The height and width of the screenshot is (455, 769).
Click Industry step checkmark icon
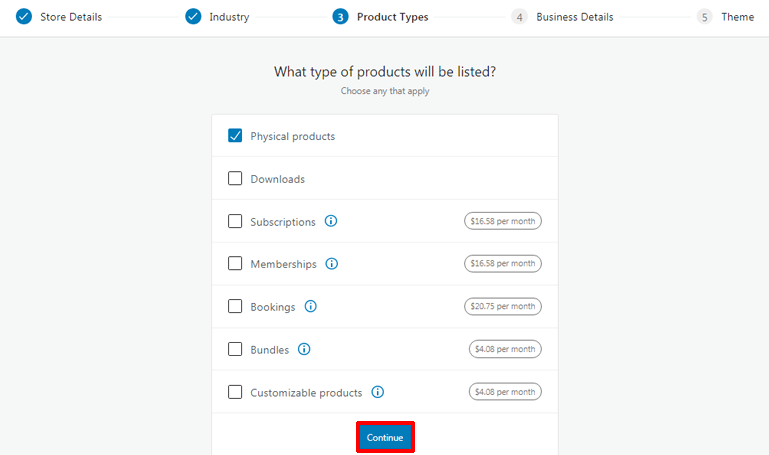(193, 16)
